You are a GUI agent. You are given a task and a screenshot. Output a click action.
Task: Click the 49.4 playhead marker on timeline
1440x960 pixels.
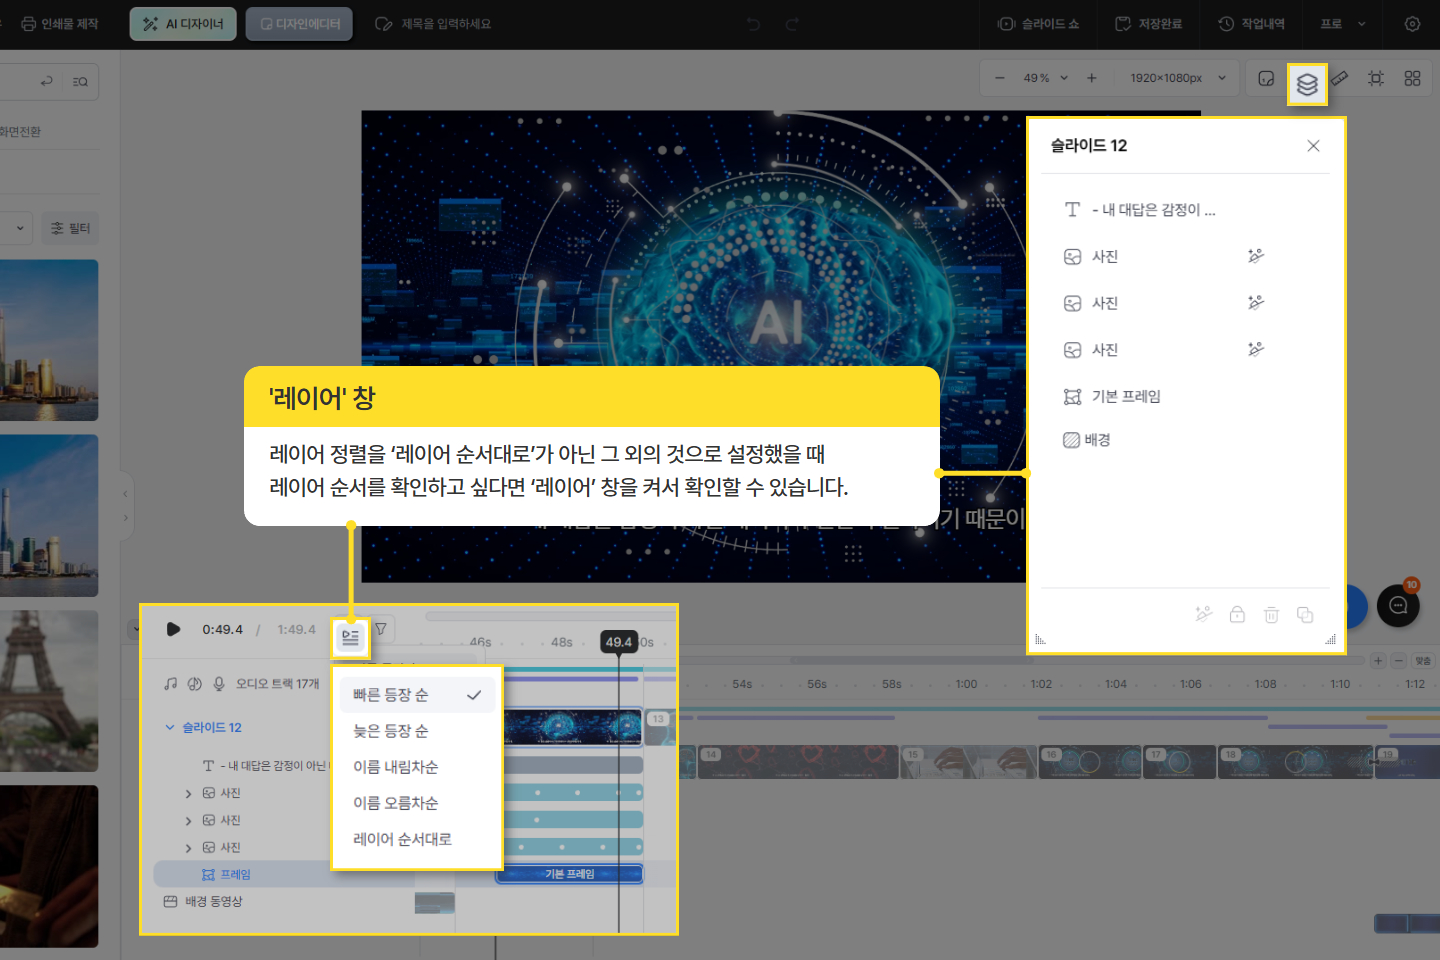click(x=619, y=642)
